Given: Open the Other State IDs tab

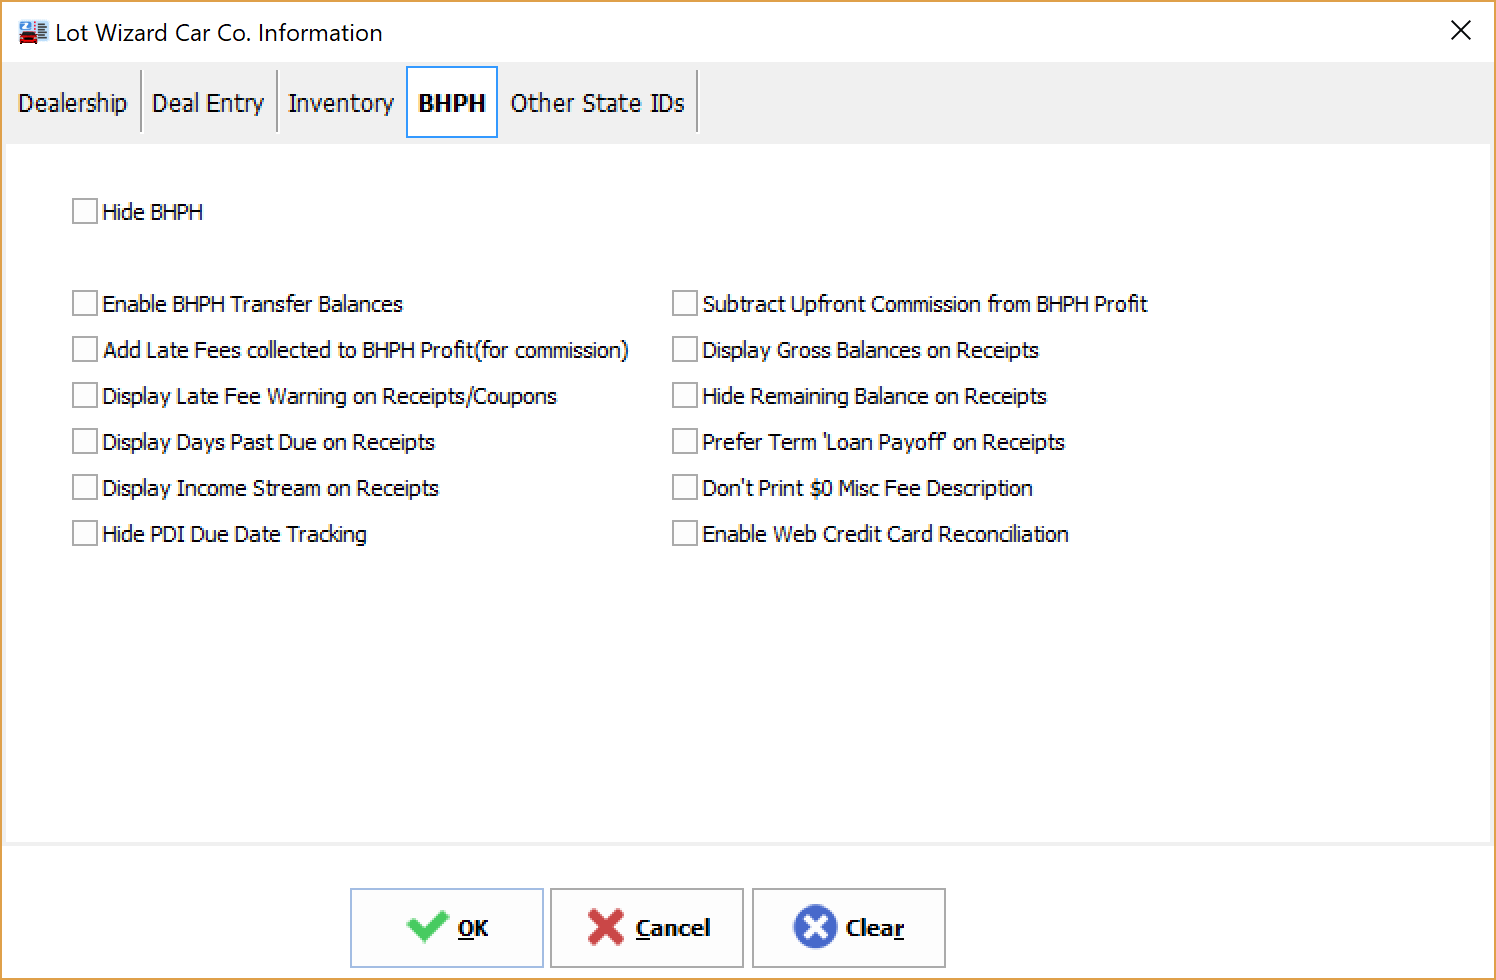Looking at the screenshot, I should click(597, 102).
